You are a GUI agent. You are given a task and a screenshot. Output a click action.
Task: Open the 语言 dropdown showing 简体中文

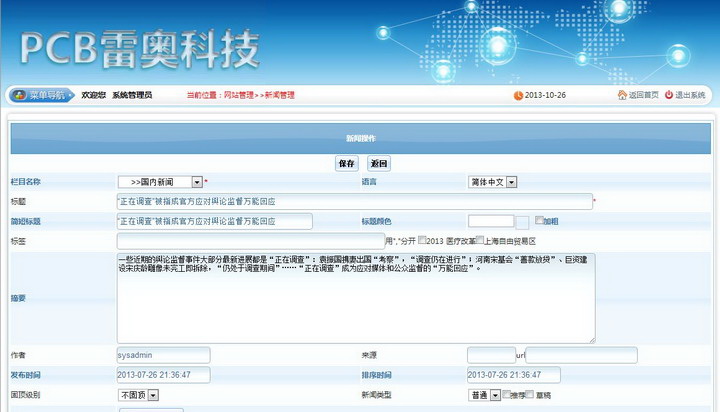[x=492, y=182]
